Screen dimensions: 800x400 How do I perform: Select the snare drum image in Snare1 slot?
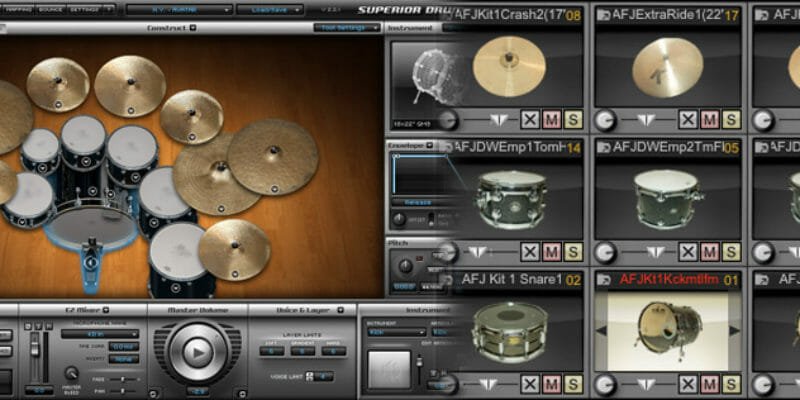tap(510, 333)
